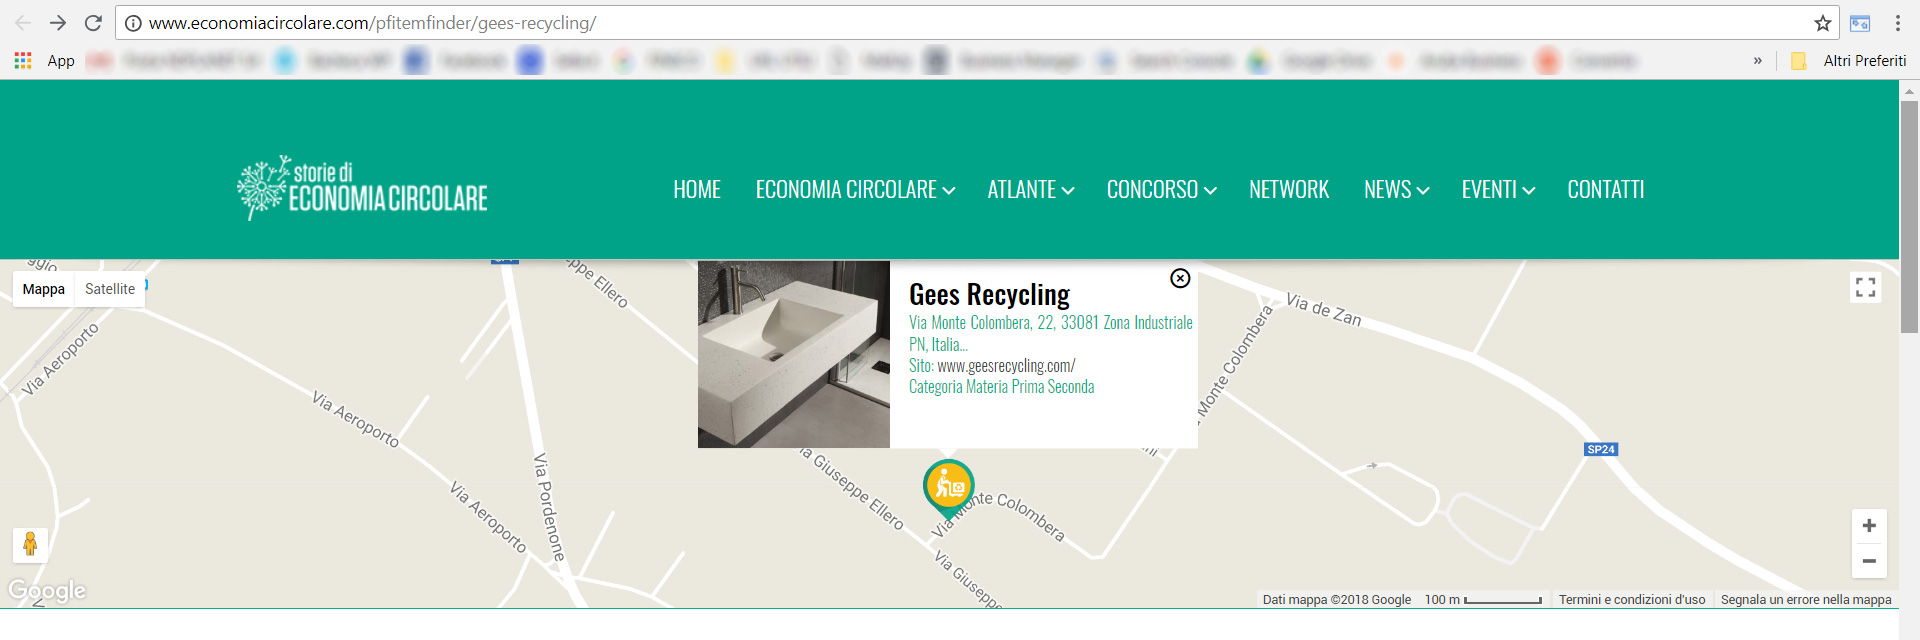Switch the map to Satellite view
The image size is (1920, 640).
(x=110, y=289)
